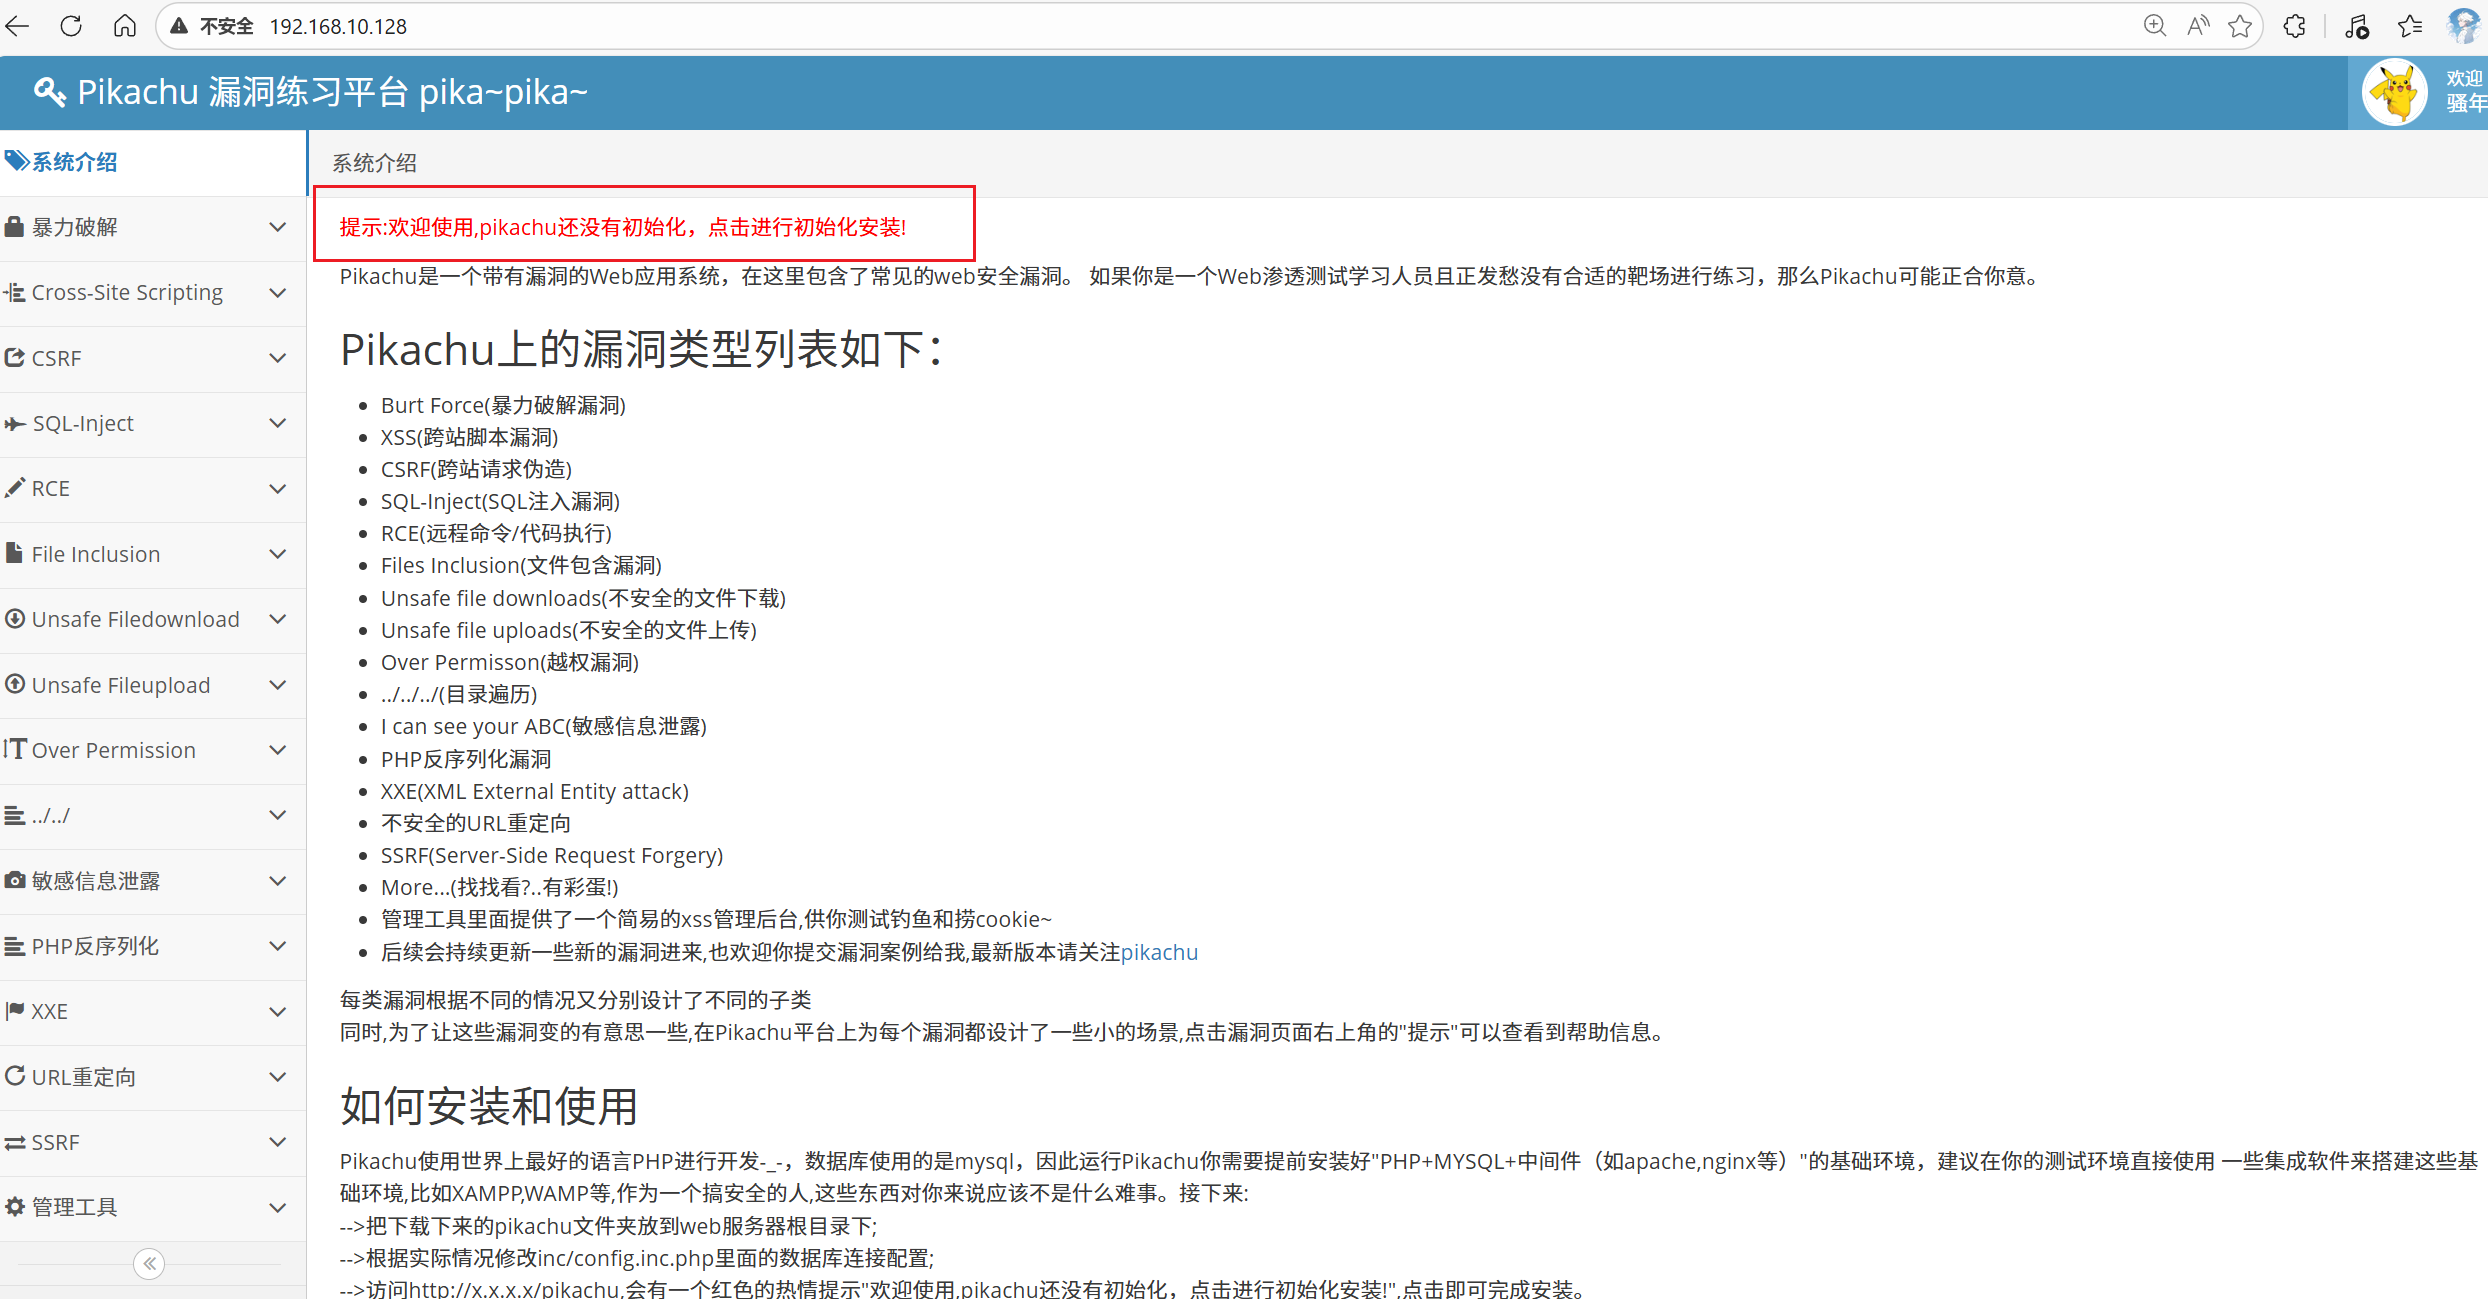Expand the SQL-Inject menu chevron
This screenshot has height=1299, width=2488.
click(278, 423)
